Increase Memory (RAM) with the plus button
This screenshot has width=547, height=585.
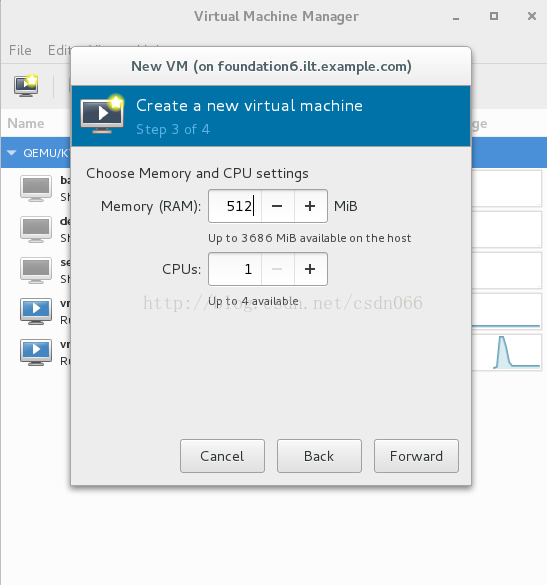click(310, 206)
